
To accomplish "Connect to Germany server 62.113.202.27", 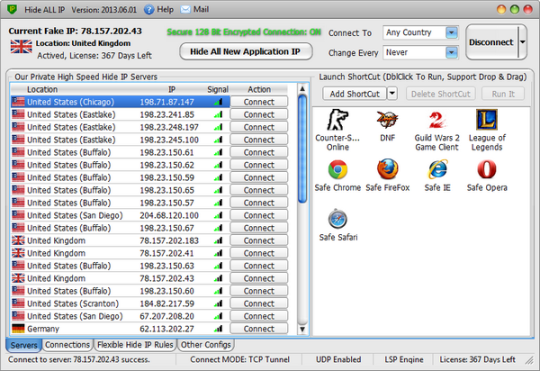I will (x=259, y=329).
